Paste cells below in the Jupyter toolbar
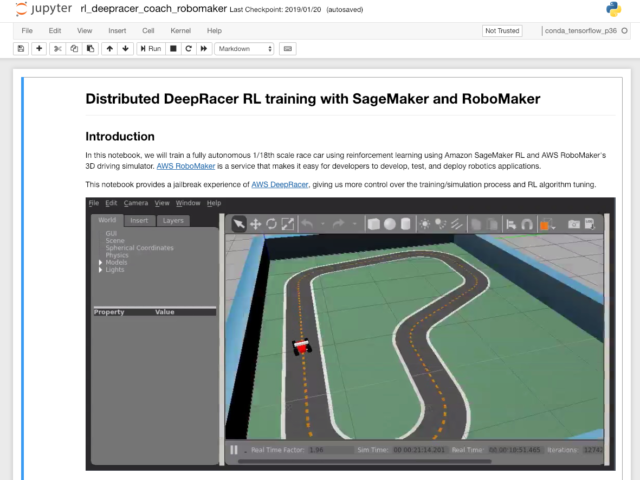 tap(90, 49)
